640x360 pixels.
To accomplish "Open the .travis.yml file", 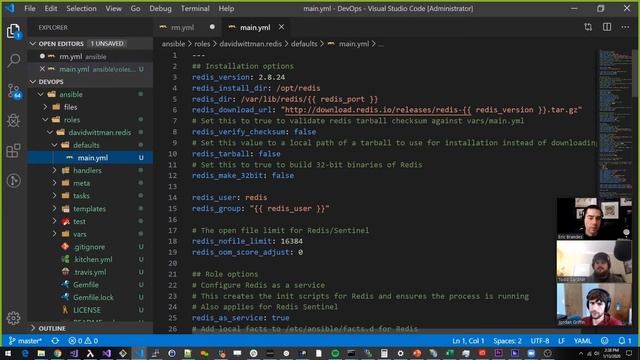I will pos(90,272).
